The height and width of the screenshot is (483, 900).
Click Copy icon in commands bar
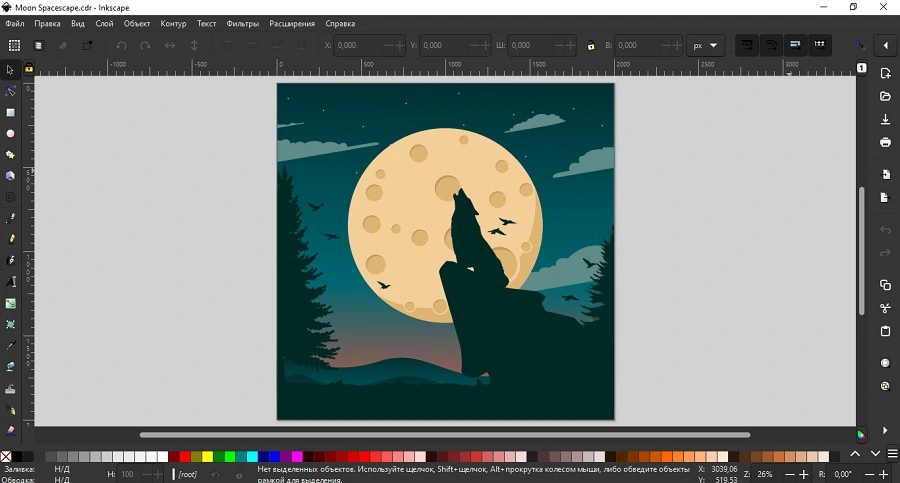[x=885, y=285]
